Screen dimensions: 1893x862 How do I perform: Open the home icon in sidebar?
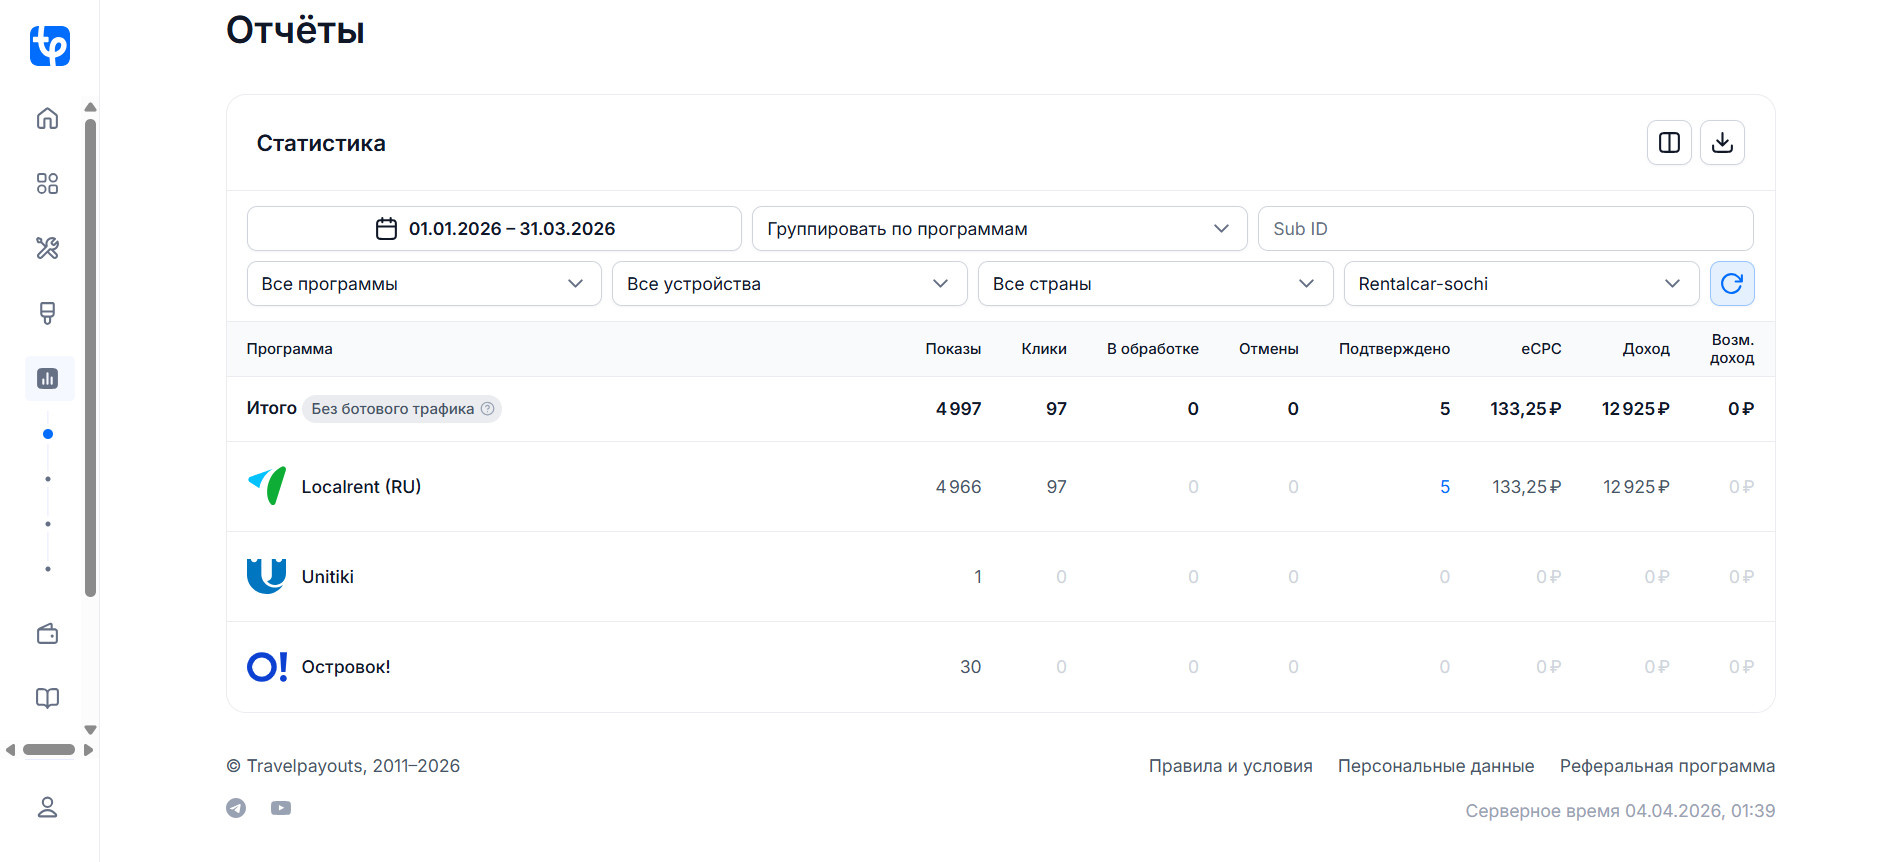(47, 118)
